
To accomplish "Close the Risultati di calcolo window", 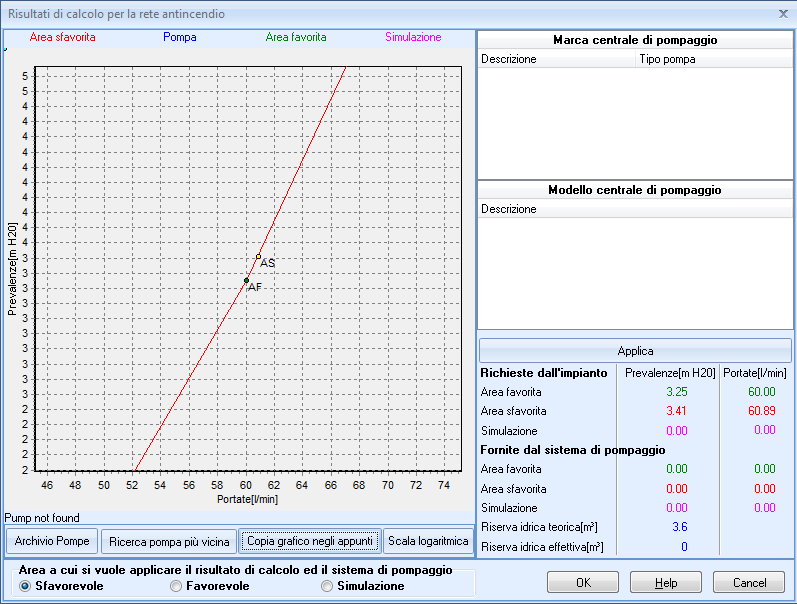I will click(x=782, y=14).
